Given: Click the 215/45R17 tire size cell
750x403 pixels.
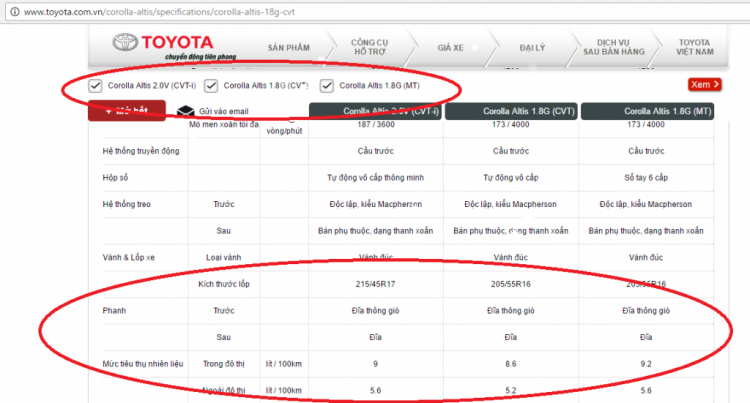Looking at the screenshot, I should click(375, 284).
